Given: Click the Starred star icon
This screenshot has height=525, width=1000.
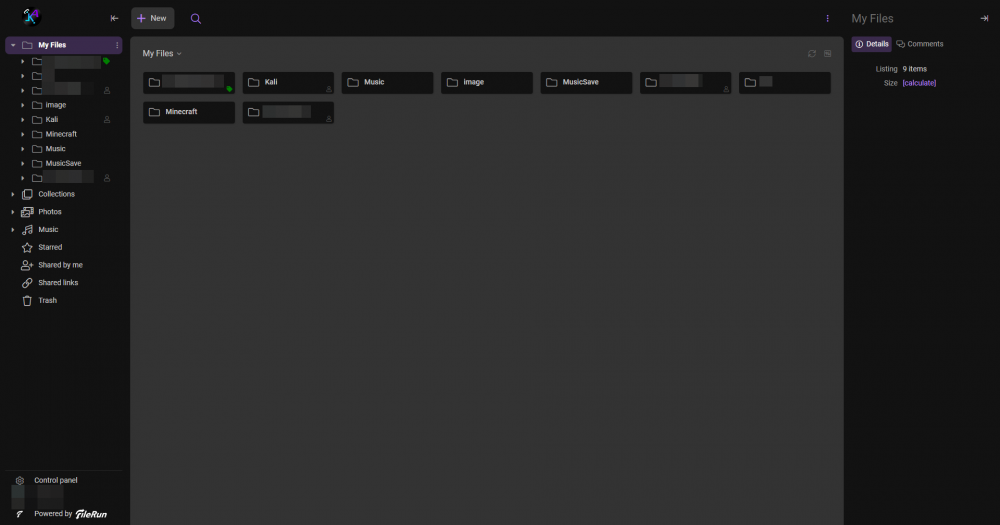Looking at the screenshot, I should (27, 248).
